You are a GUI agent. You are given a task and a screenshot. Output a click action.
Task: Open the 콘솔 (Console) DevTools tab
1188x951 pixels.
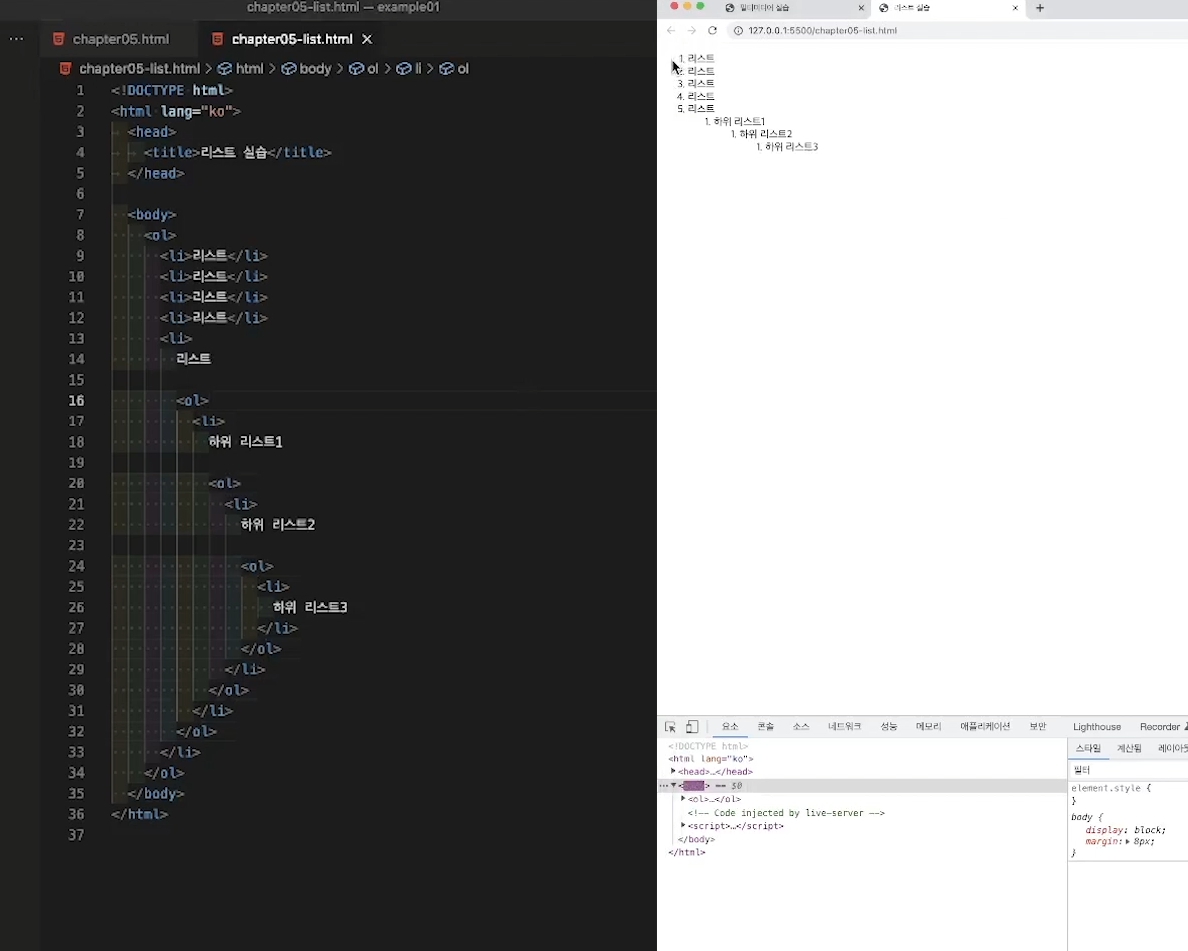point(766,727)
